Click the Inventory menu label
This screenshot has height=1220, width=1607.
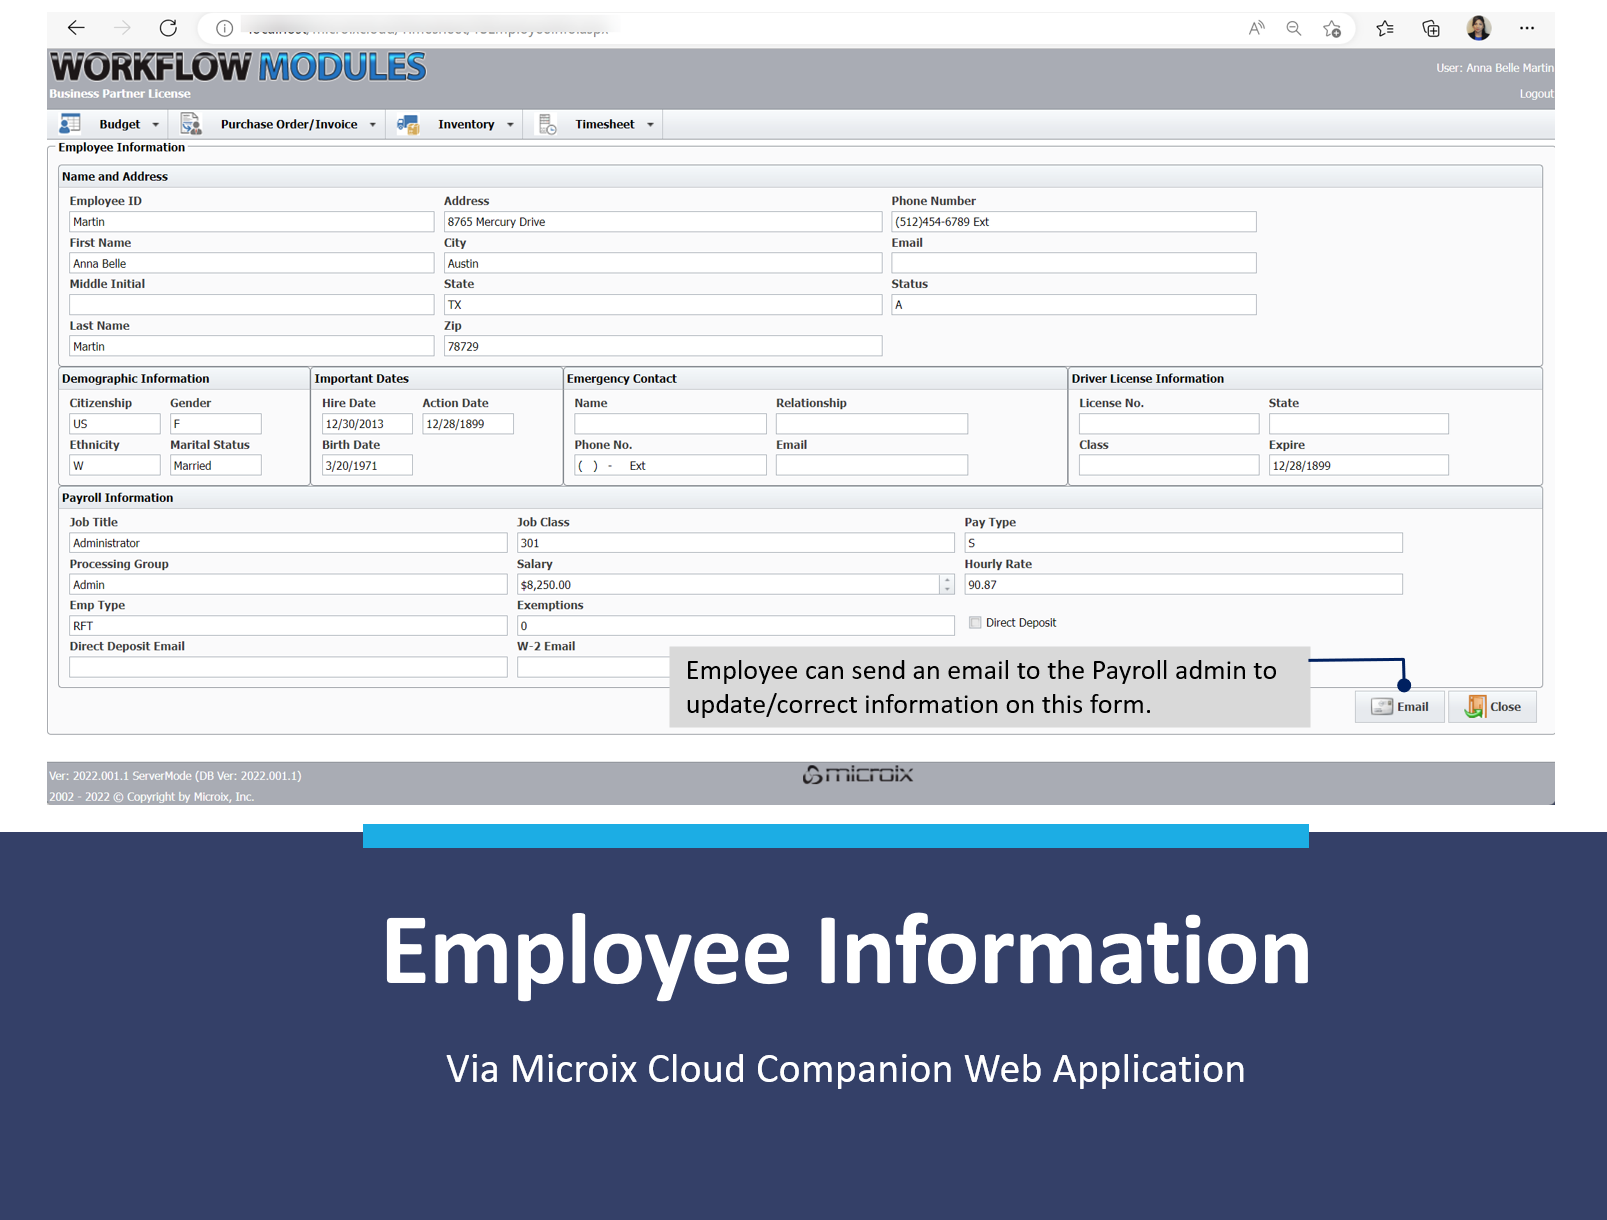[466, 125]
